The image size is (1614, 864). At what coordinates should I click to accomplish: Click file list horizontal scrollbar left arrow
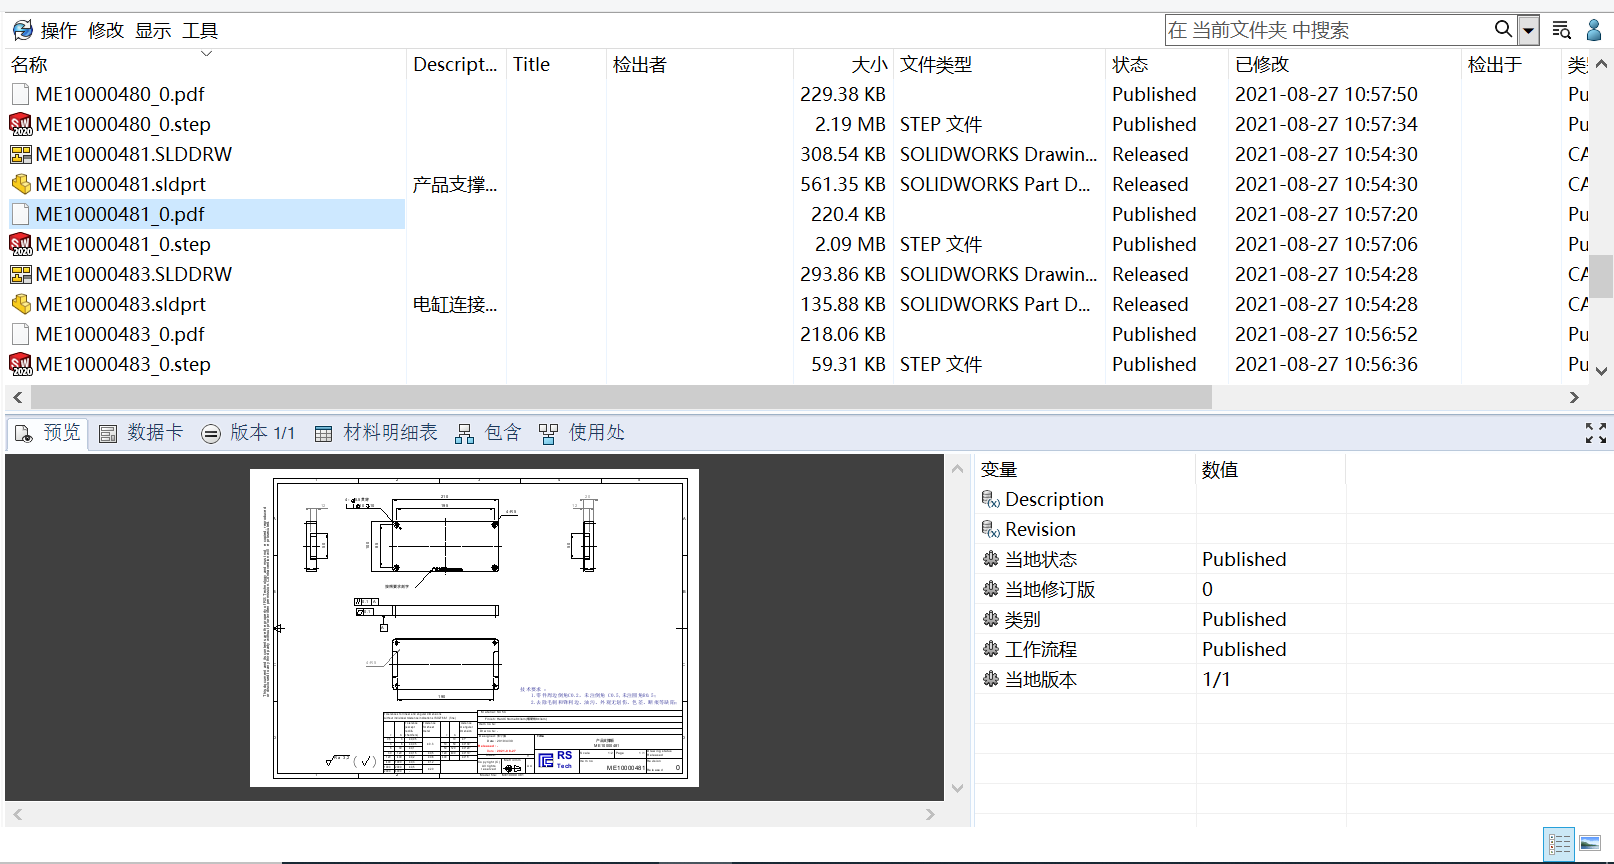[18, 397]
